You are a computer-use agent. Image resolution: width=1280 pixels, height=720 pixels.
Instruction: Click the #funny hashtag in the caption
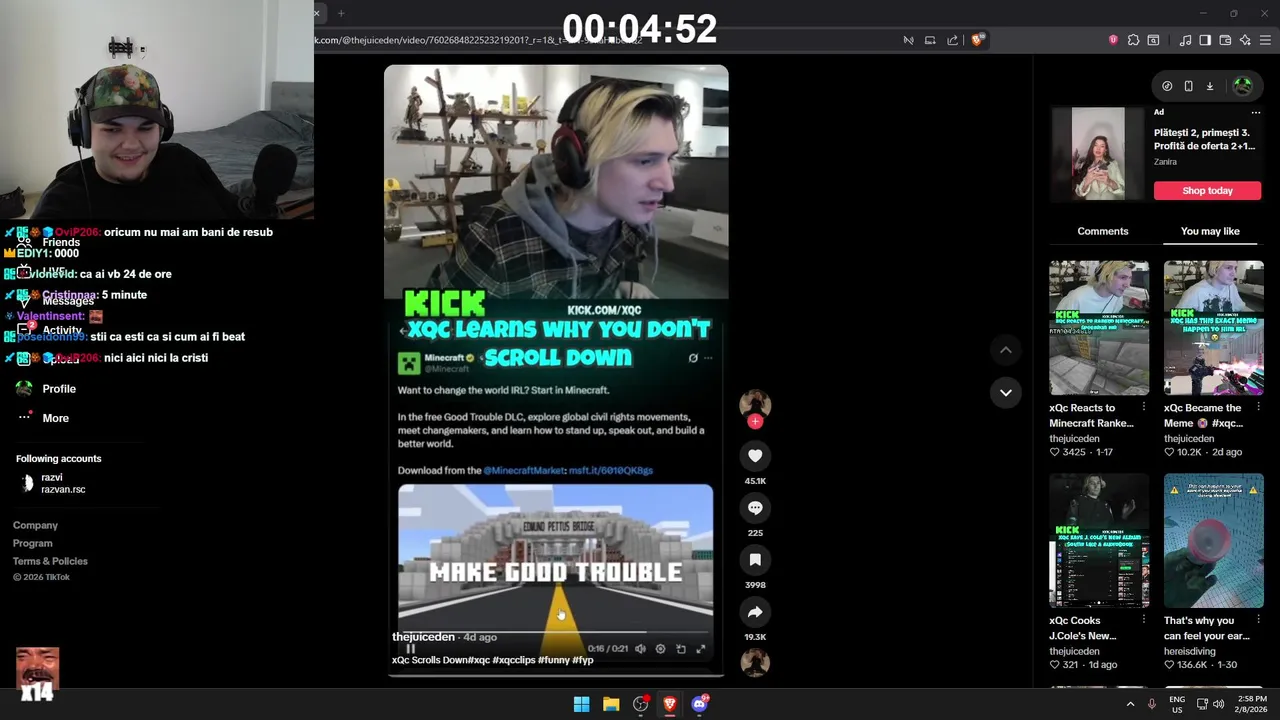(553, 660)
